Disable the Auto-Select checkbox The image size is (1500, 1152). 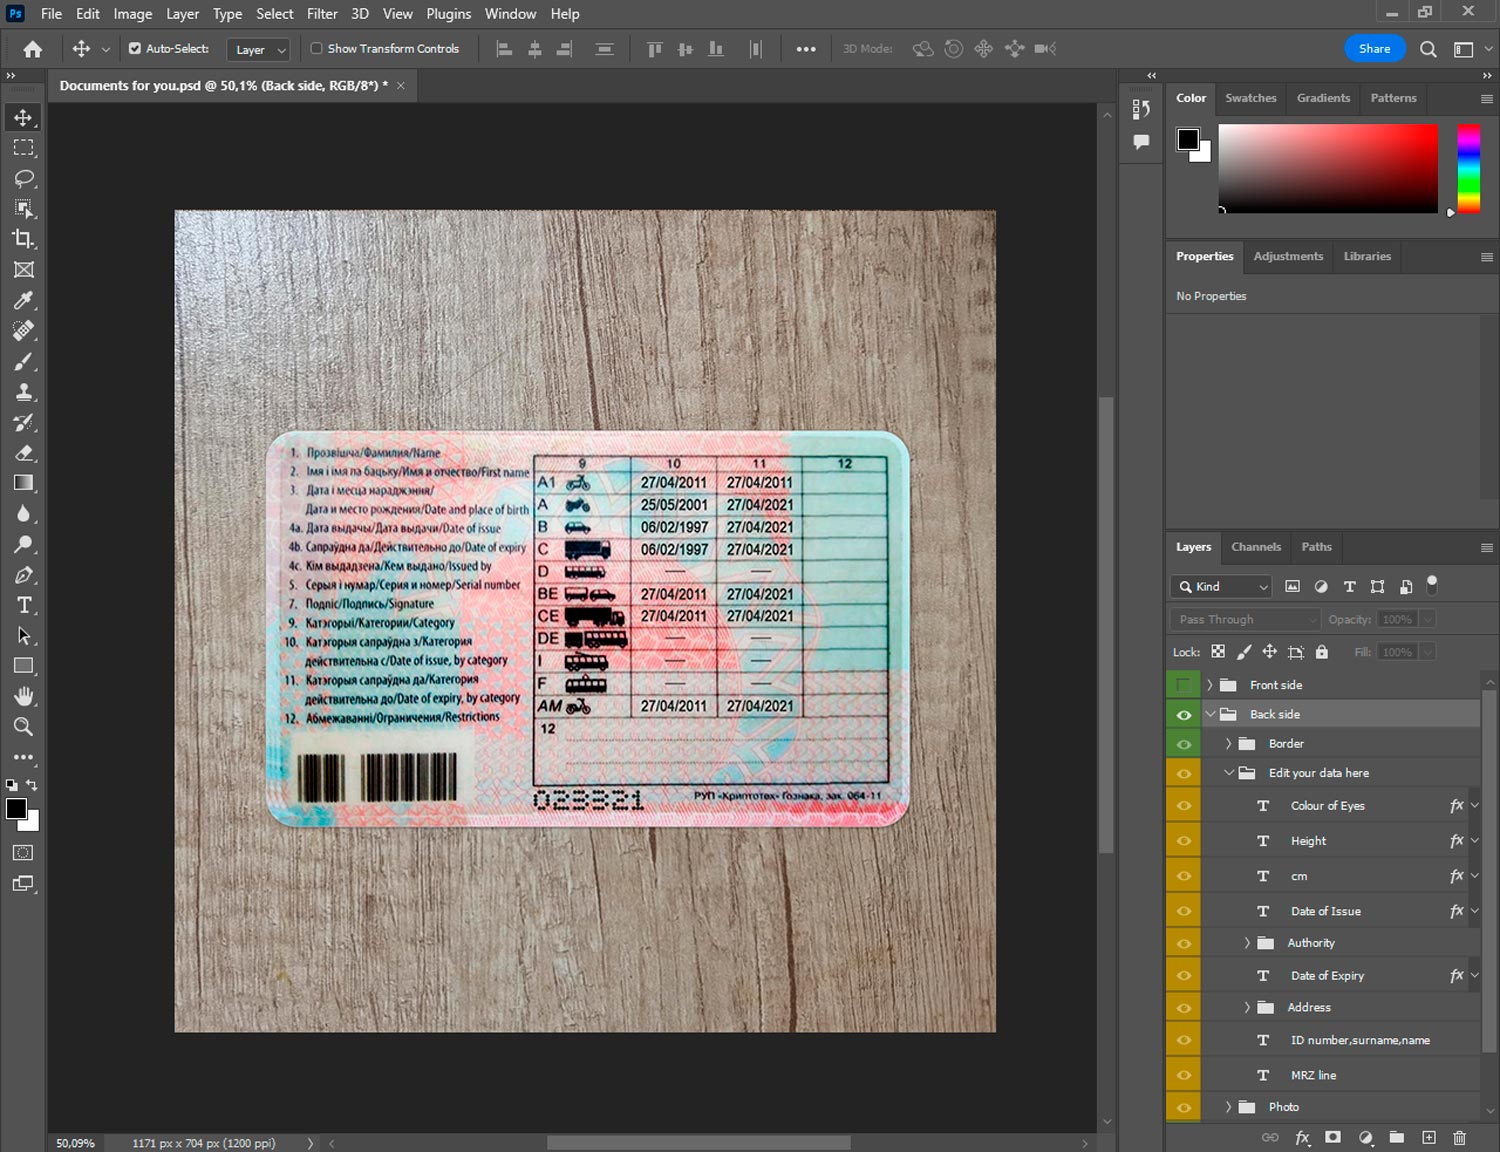[x=135, y=48]
